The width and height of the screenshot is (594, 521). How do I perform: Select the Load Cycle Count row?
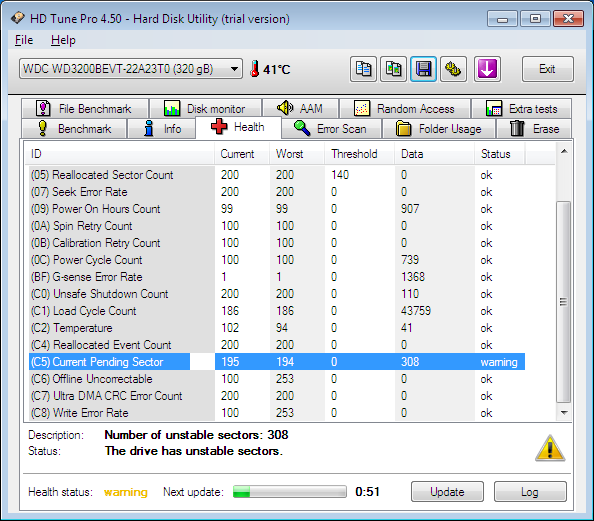coord(277,311)
